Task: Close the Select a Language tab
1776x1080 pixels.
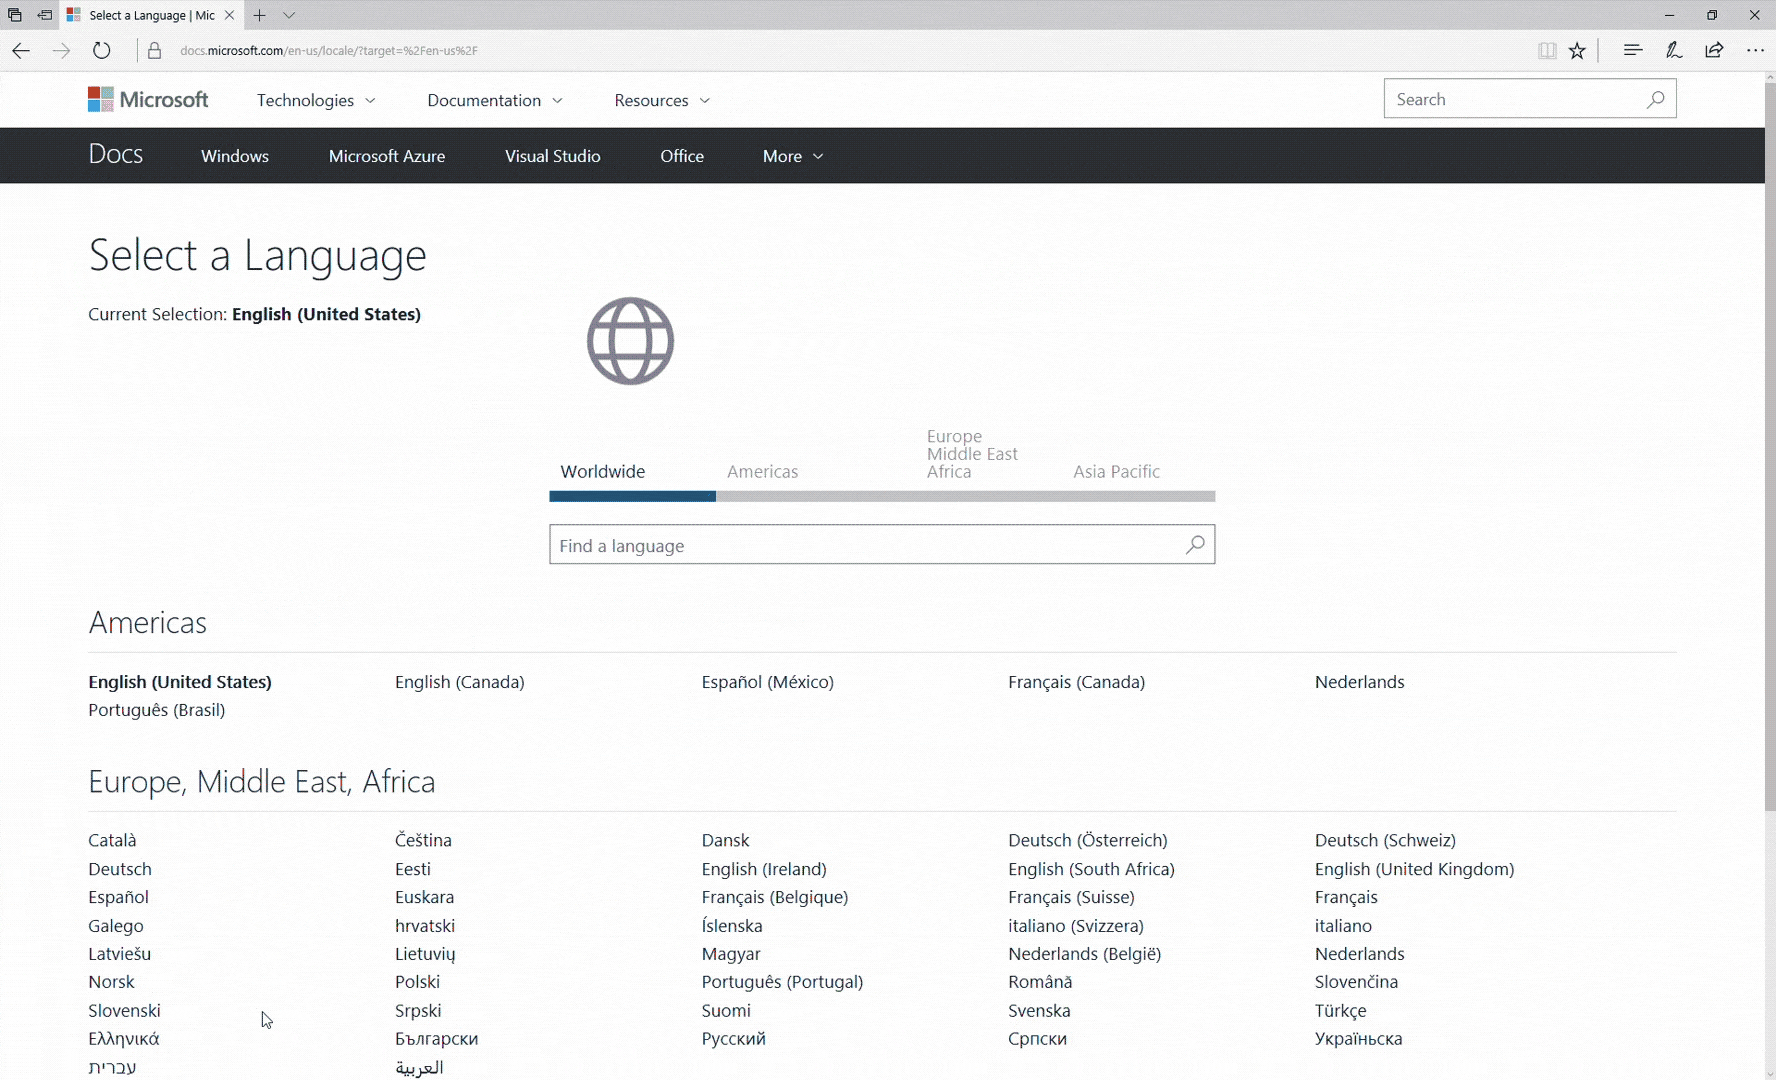Action: tap(229, 15)
